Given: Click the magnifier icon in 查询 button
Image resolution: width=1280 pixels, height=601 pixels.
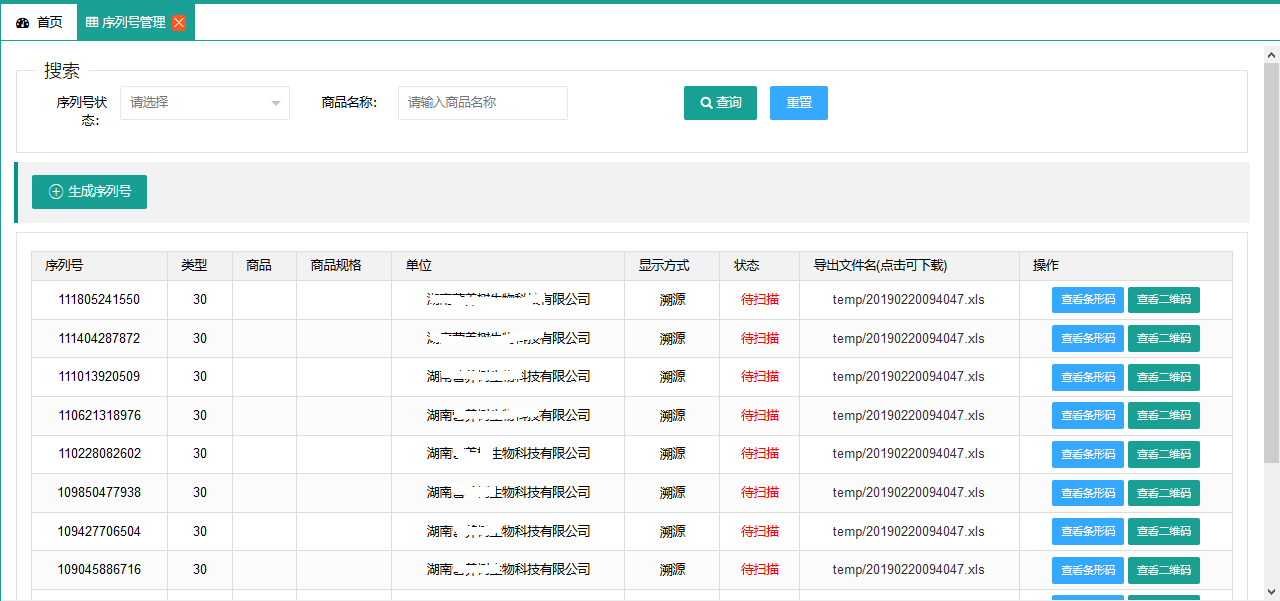Looking at the screenshot, I should click(706, 103).
